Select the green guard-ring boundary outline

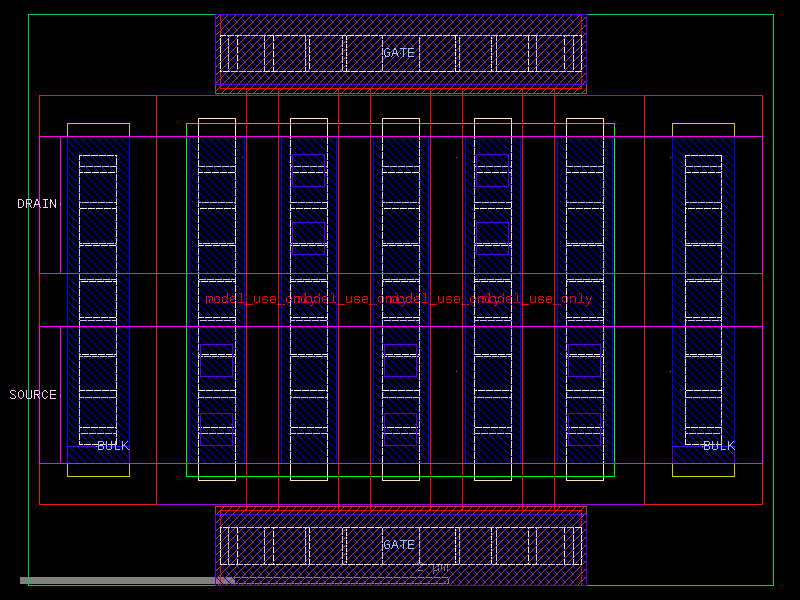(x=188, y=300)
